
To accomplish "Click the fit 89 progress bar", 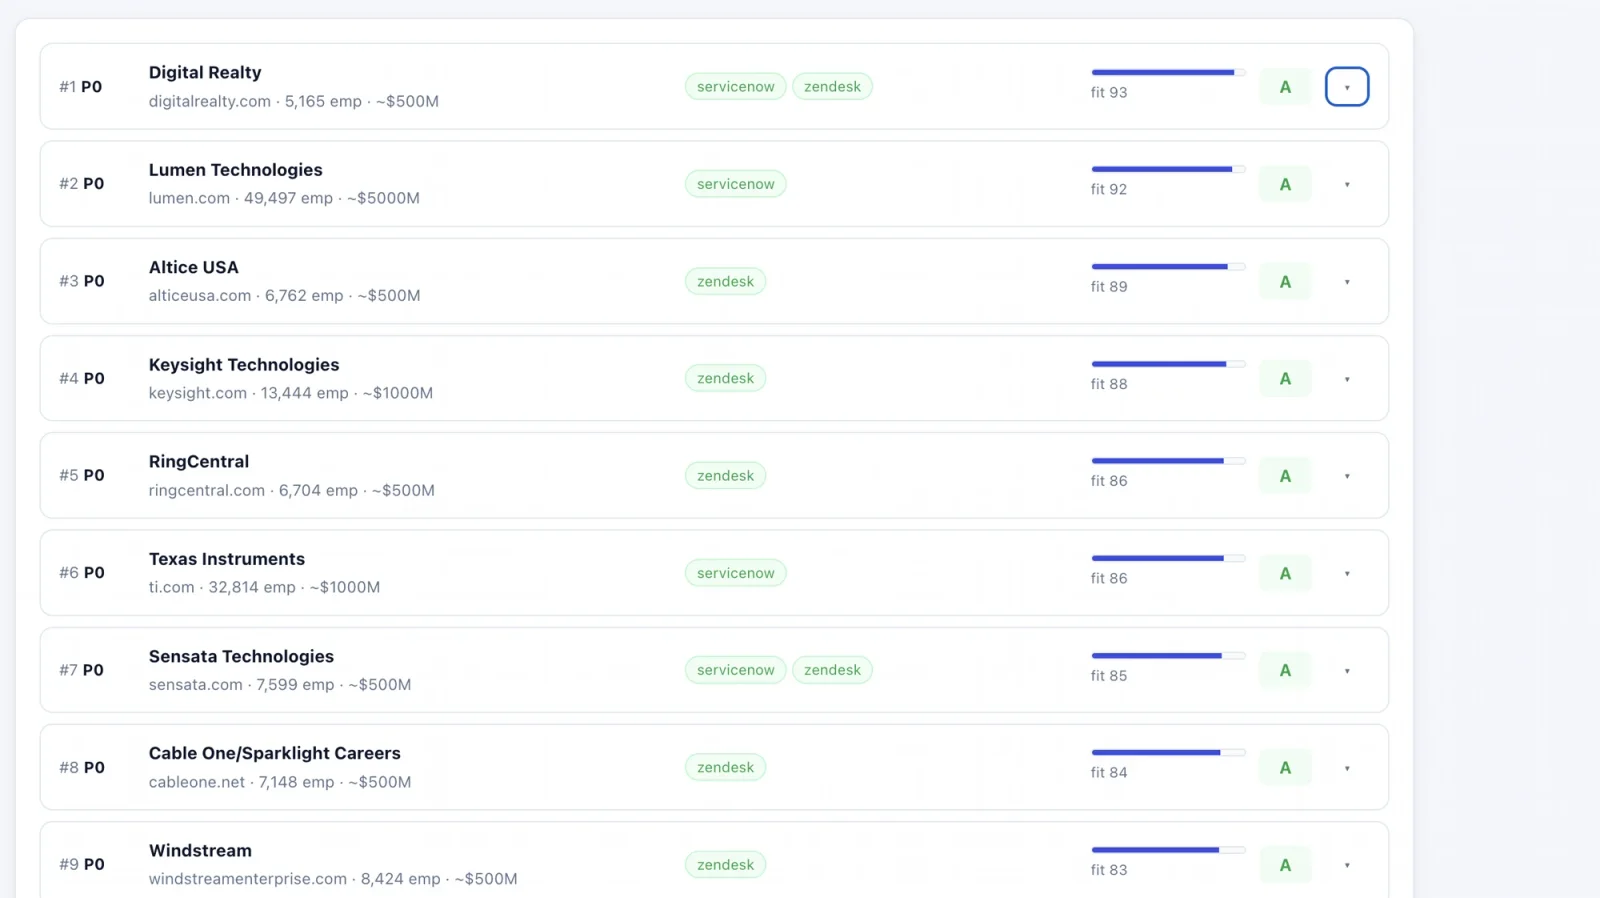I will click(1168, 267).
